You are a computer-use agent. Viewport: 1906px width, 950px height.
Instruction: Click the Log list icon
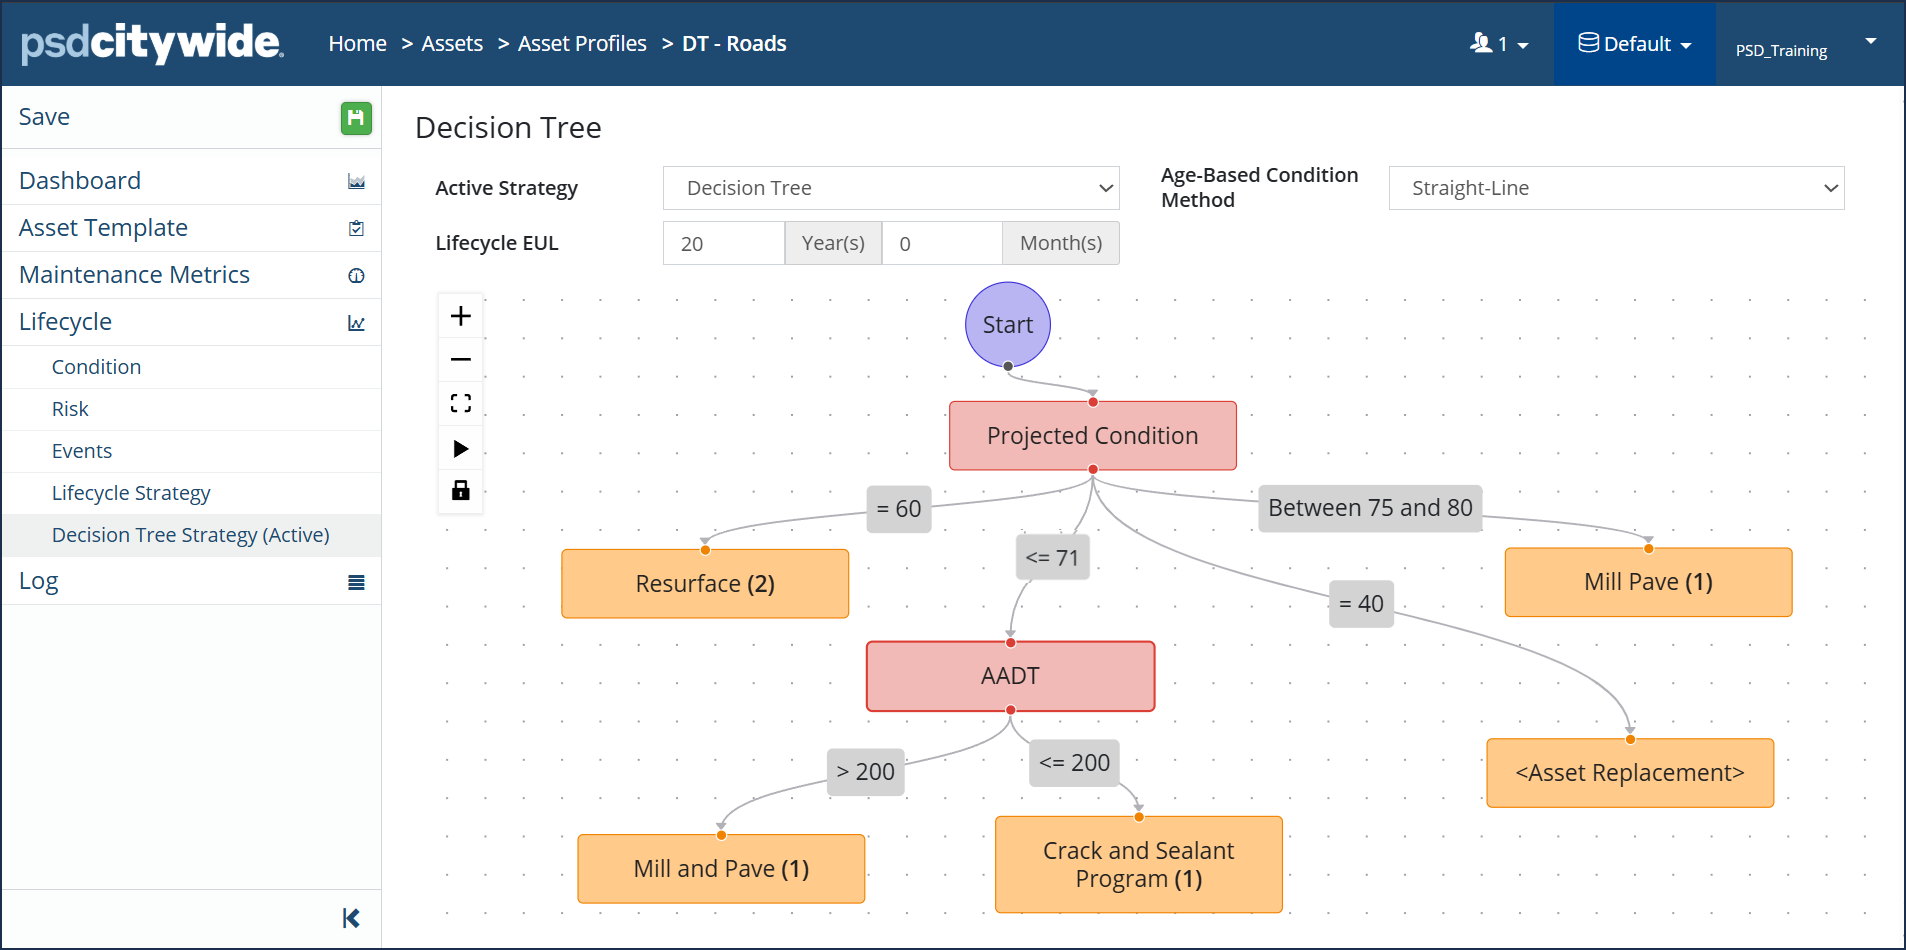[x=356, y=582]
